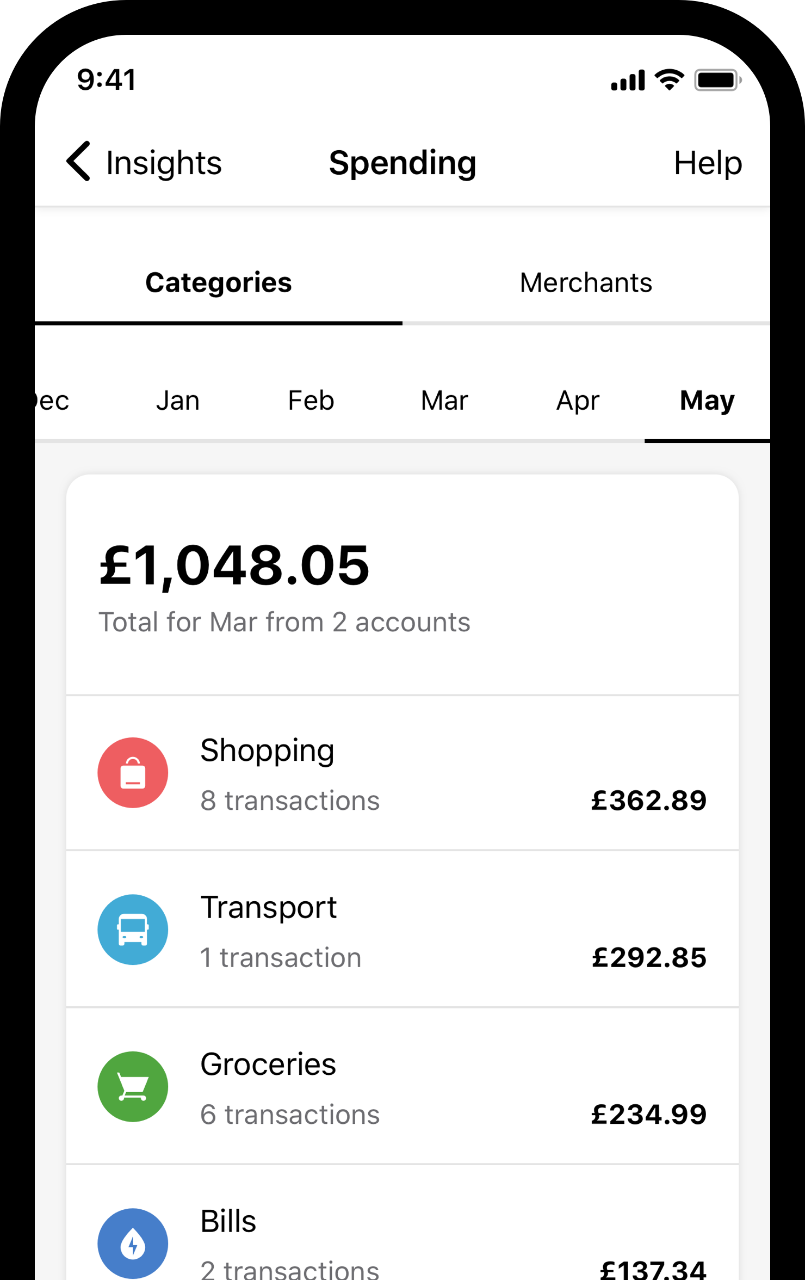Switch to the Merchants tab

click(586, 283)
